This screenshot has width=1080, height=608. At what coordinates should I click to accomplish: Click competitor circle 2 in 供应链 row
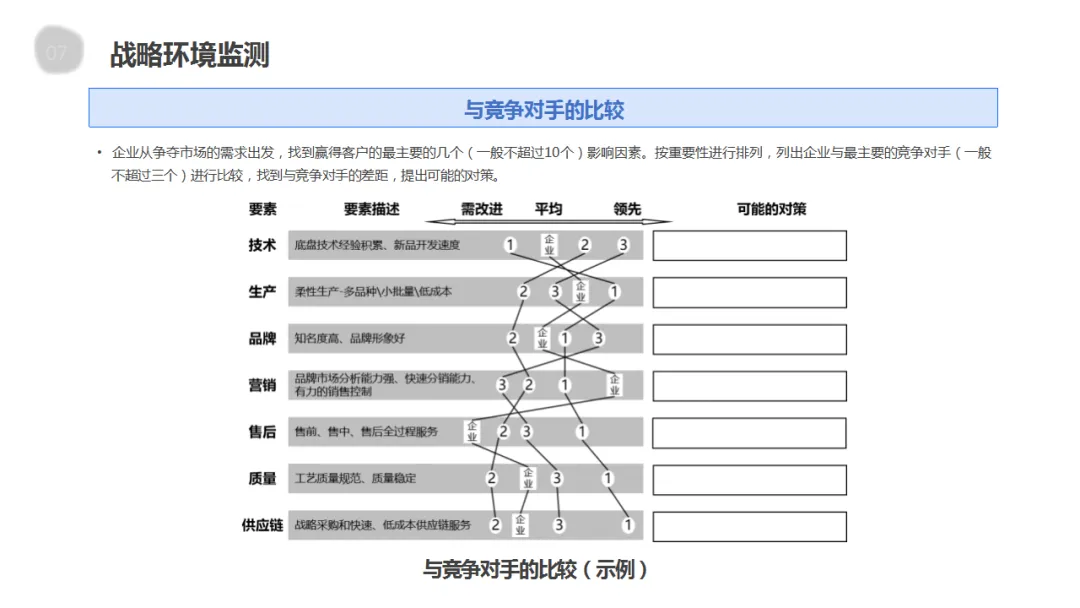coord(495,525)
